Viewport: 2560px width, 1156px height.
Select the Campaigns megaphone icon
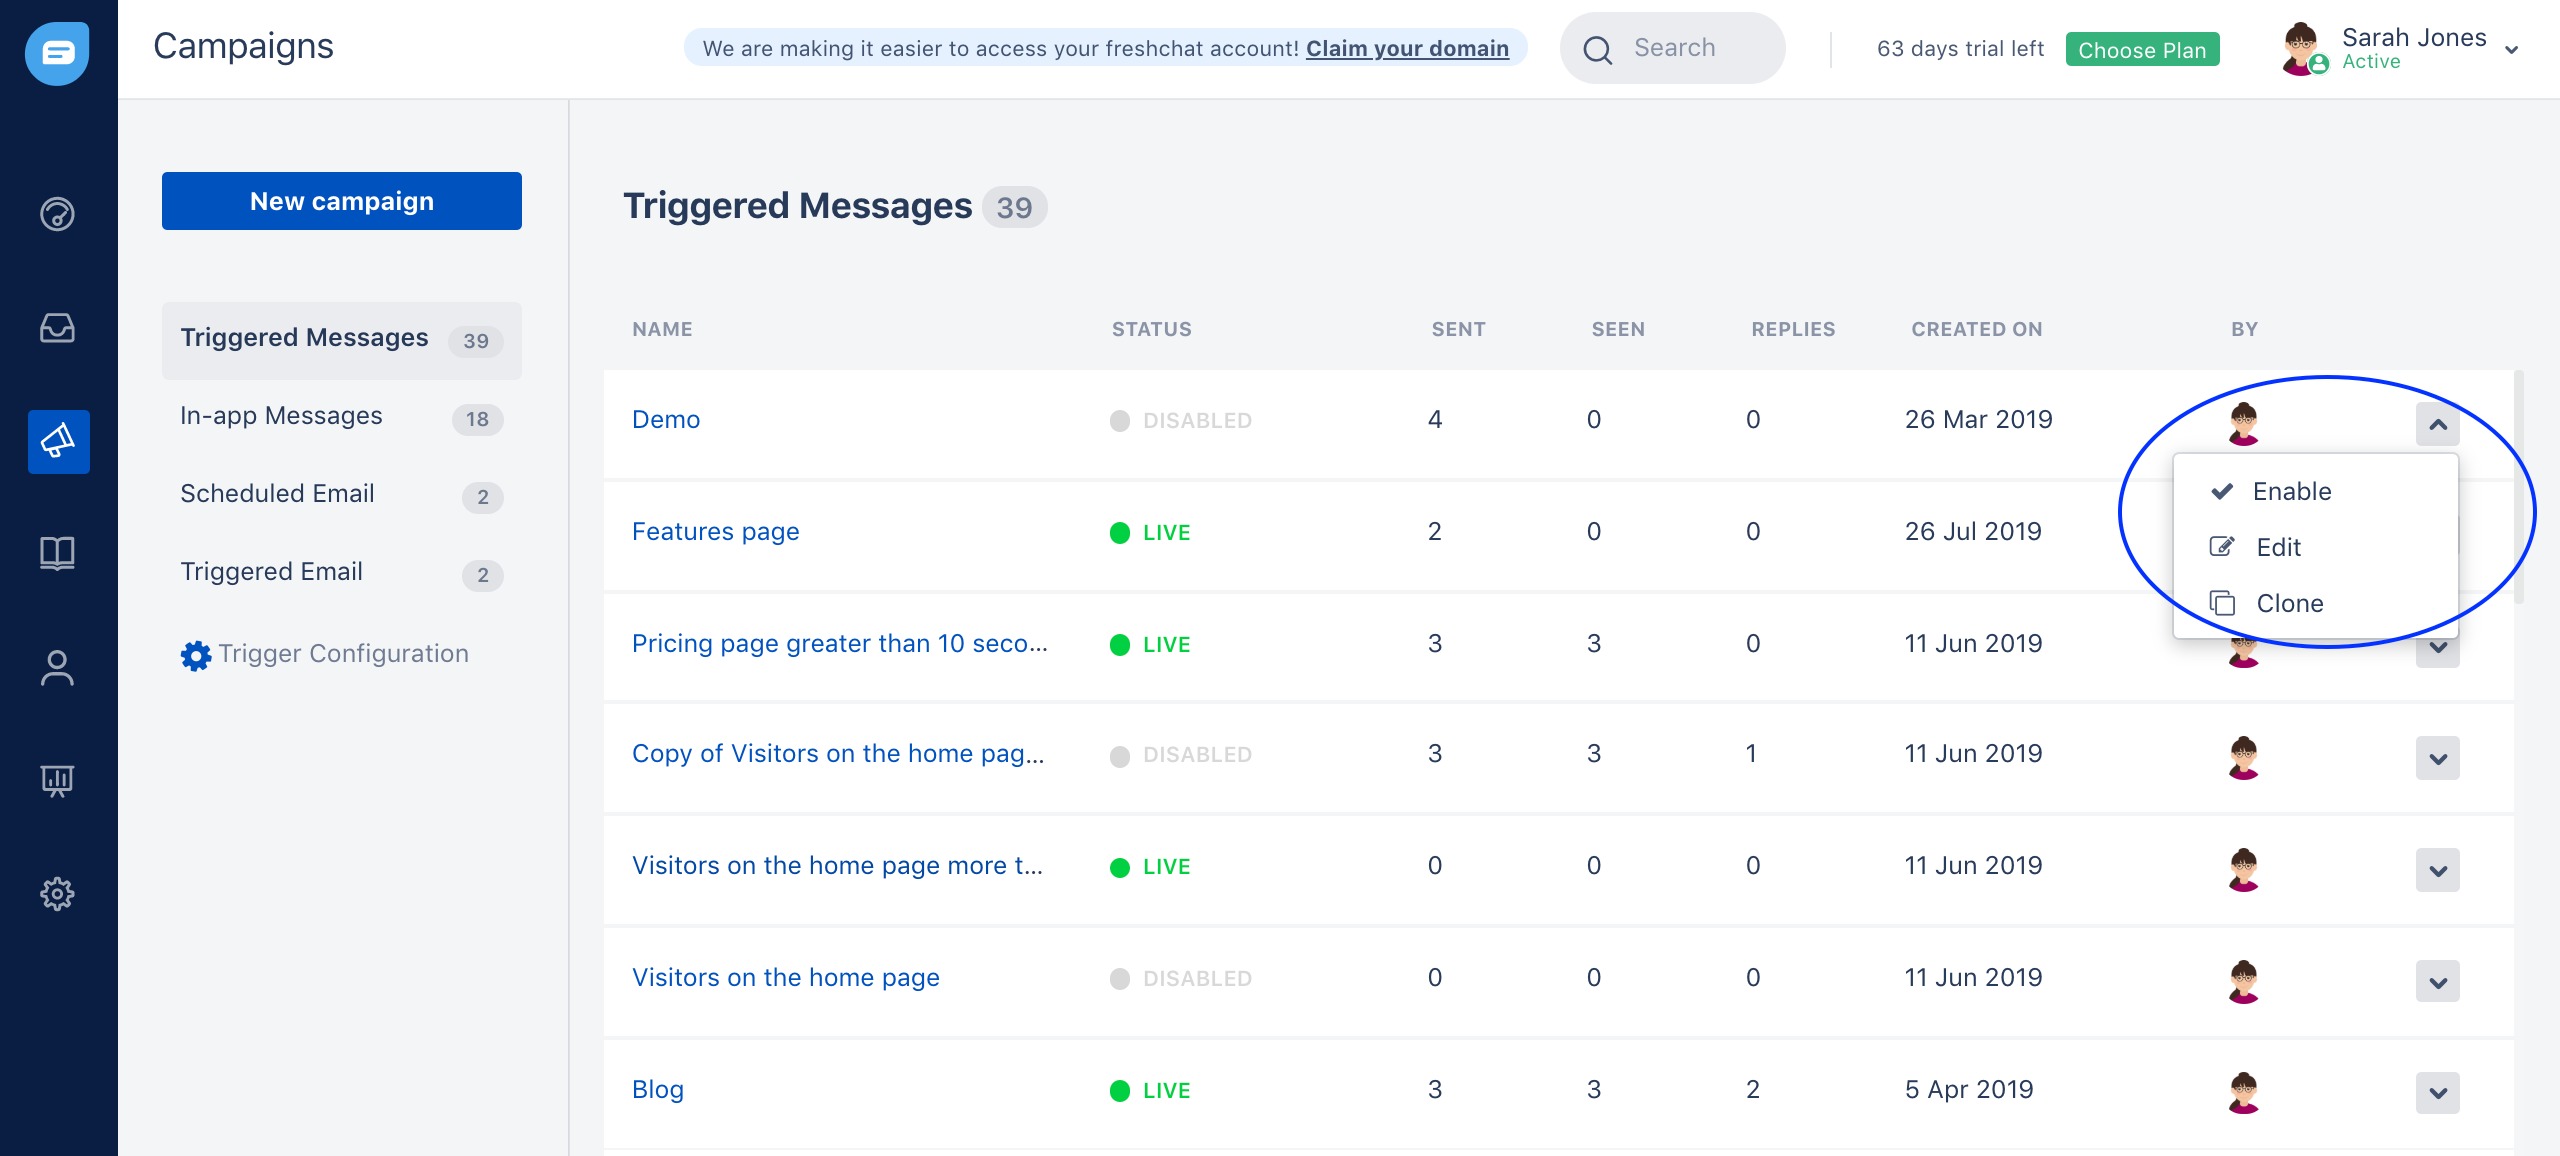click(59, 441)
